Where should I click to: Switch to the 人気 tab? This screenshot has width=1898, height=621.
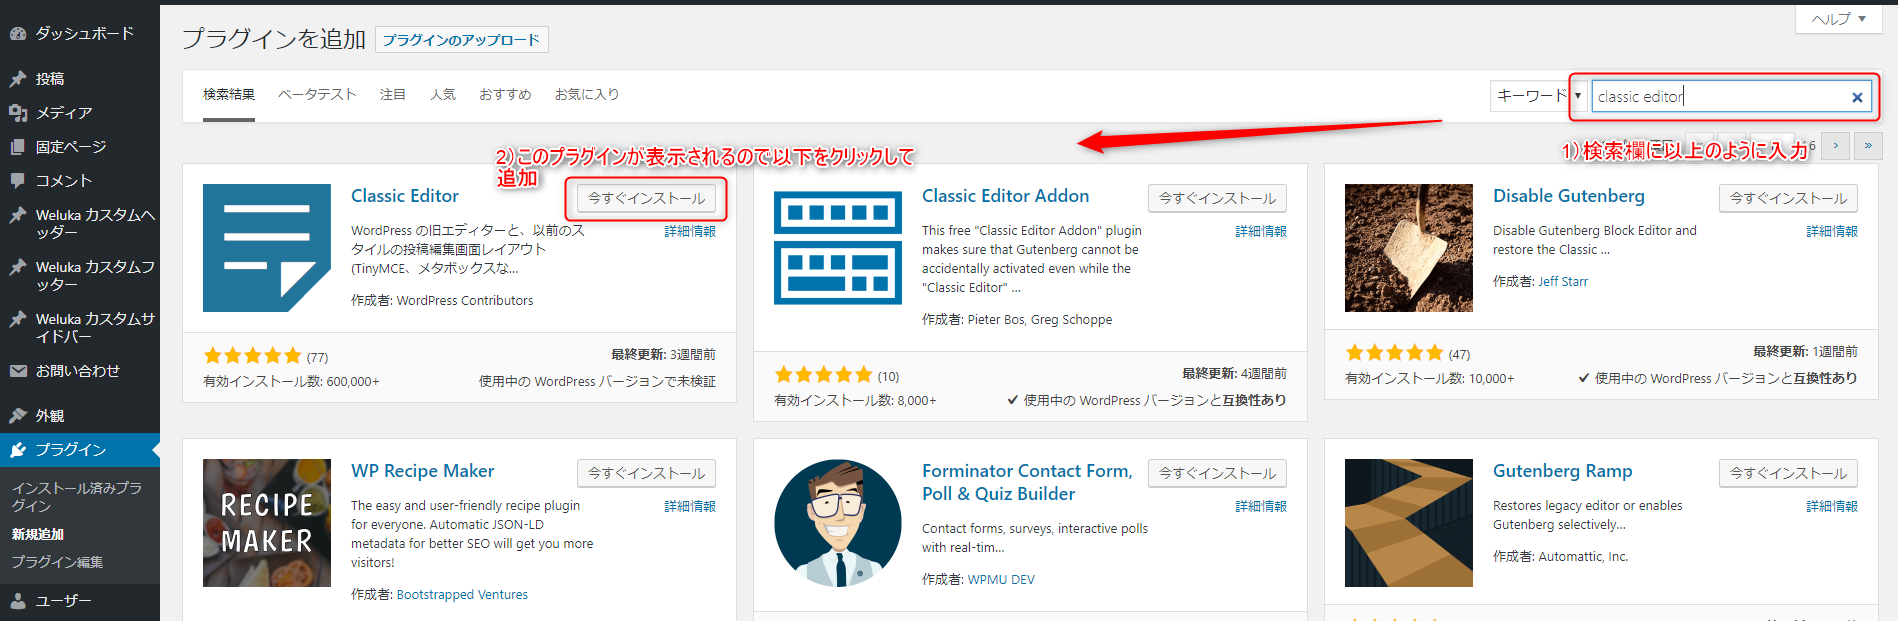click(443, 94)
